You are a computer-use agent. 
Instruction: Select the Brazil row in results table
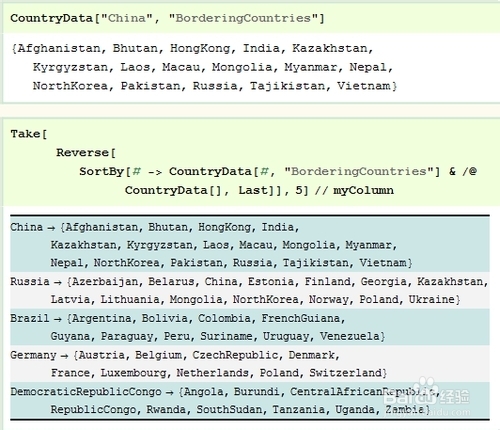tap(250, 327)
